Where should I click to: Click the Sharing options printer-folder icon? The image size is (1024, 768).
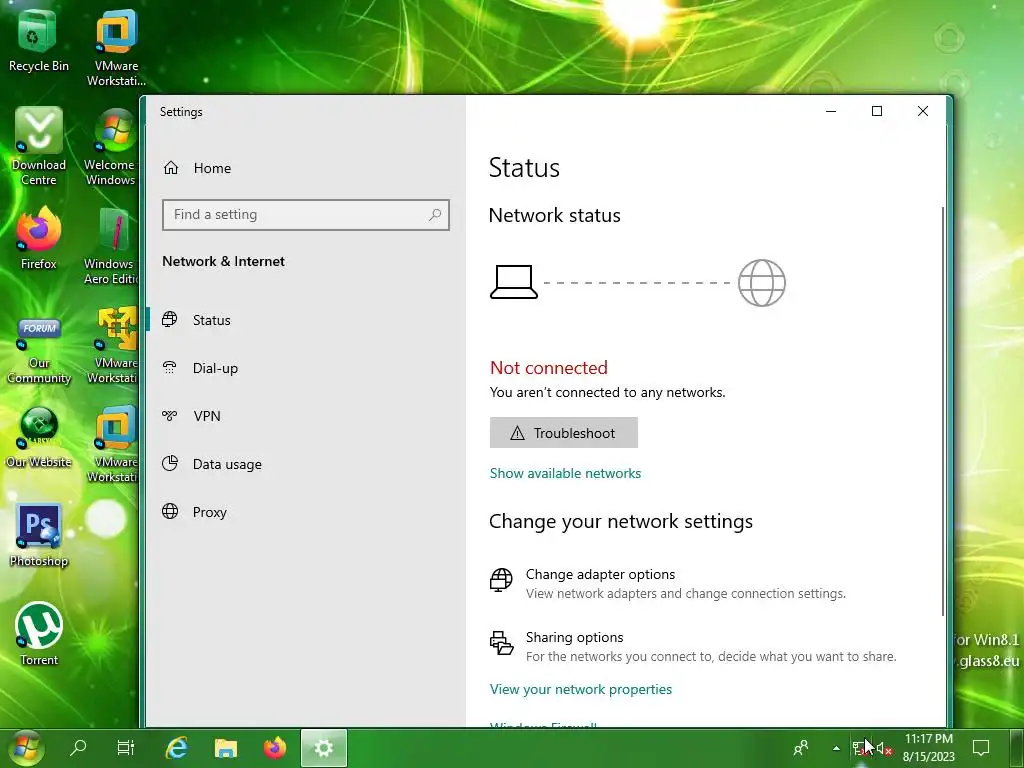point(502,643)
